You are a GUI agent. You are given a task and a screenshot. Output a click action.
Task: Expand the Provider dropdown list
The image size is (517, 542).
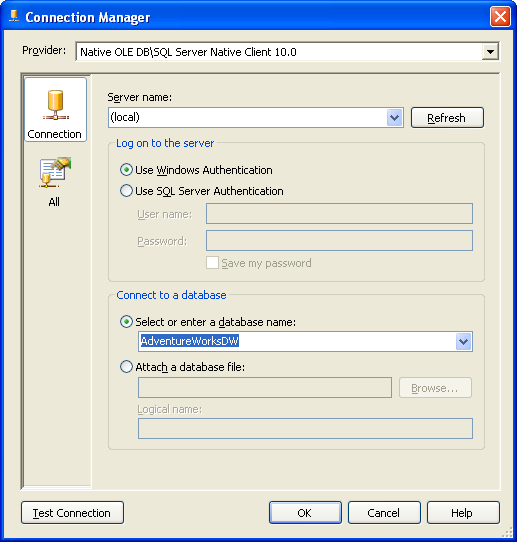pos(490,52)
